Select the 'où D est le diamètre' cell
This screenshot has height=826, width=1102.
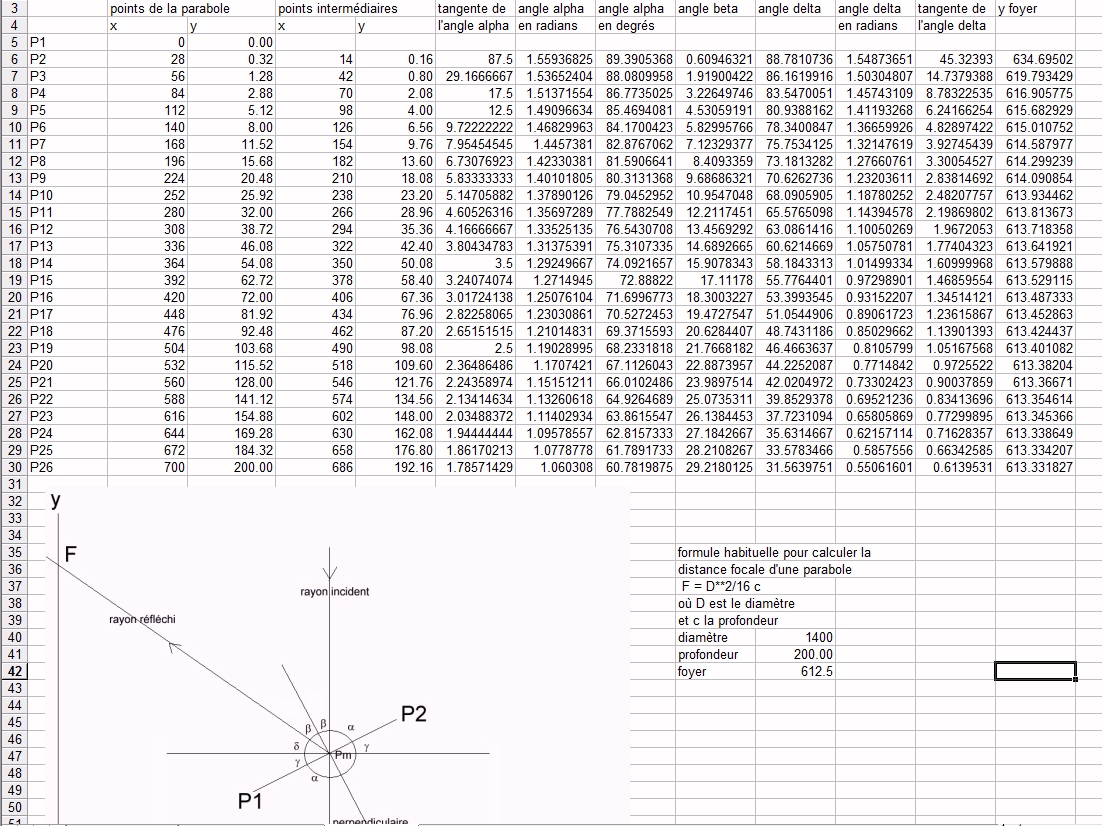(x=737, y=603)
